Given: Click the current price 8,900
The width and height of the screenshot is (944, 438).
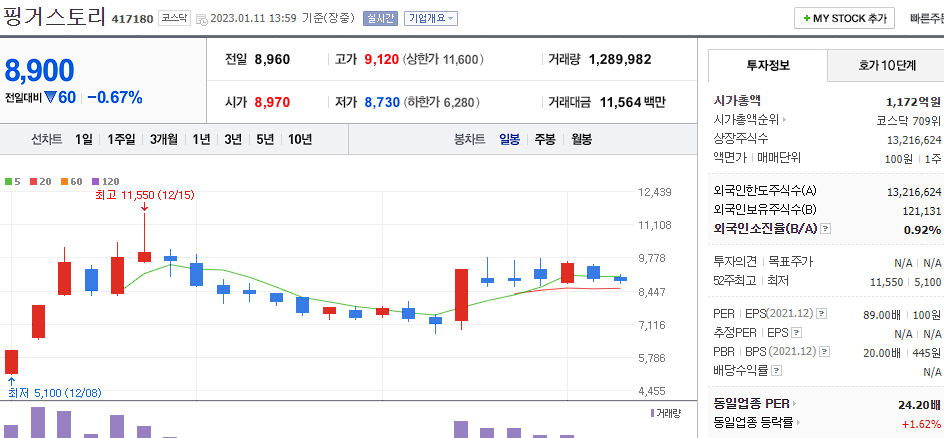Looking at the screenshot, I should pos(40,70).
